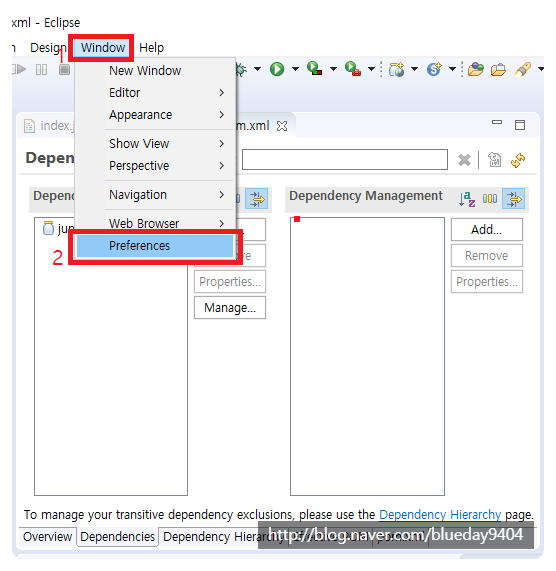This screenshot has width=556, height=571.
Task: Click the Open Task folder icon
Action: [498, 69]
